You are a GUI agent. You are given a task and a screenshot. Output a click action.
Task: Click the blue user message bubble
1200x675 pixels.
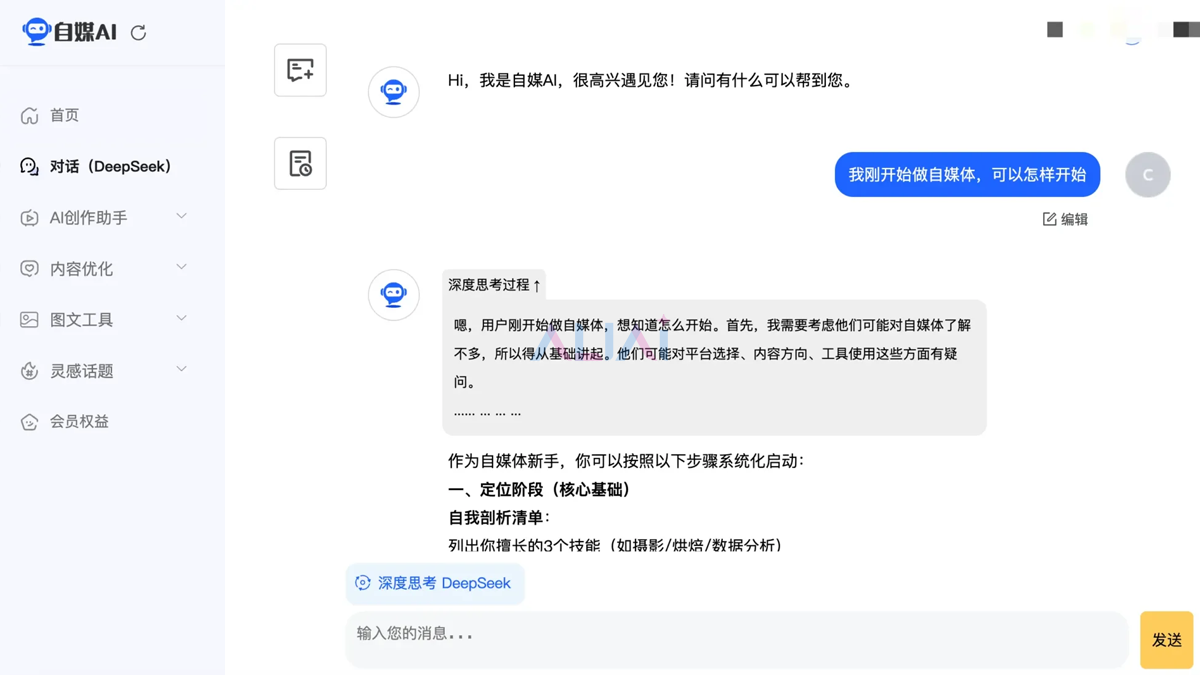point(967,175)
